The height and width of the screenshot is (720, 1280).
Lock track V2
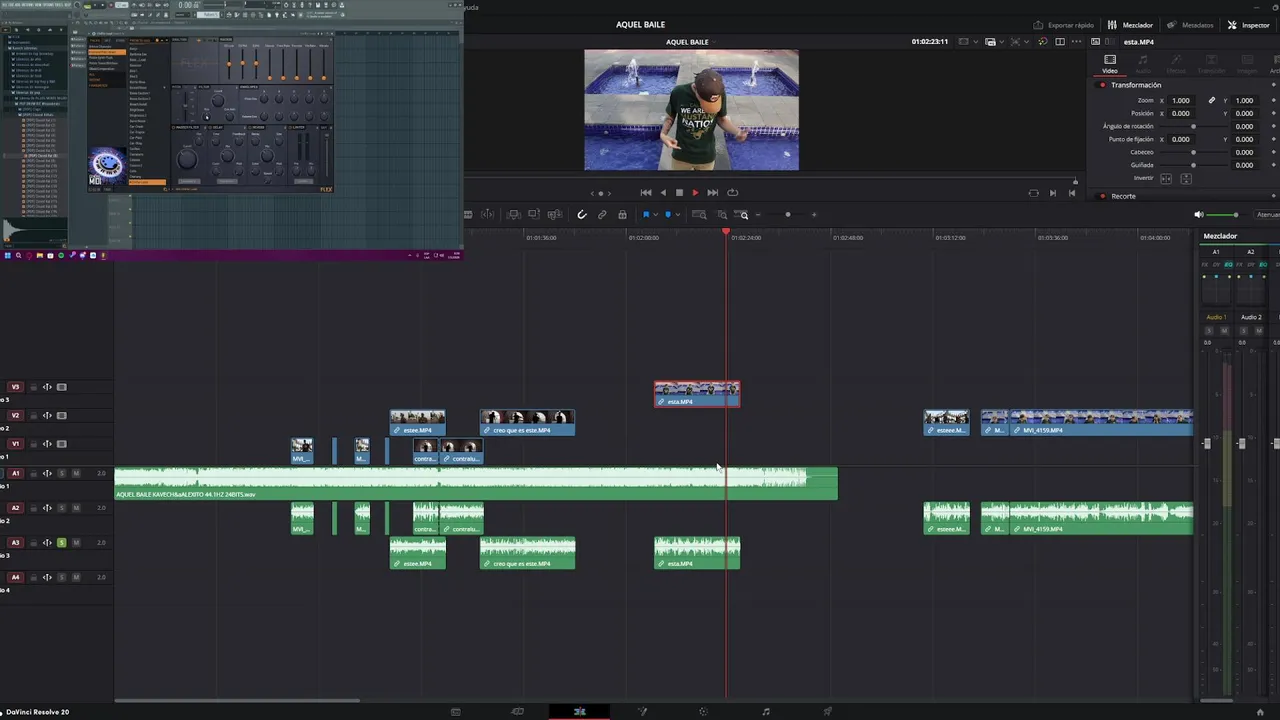coord(33,415)
